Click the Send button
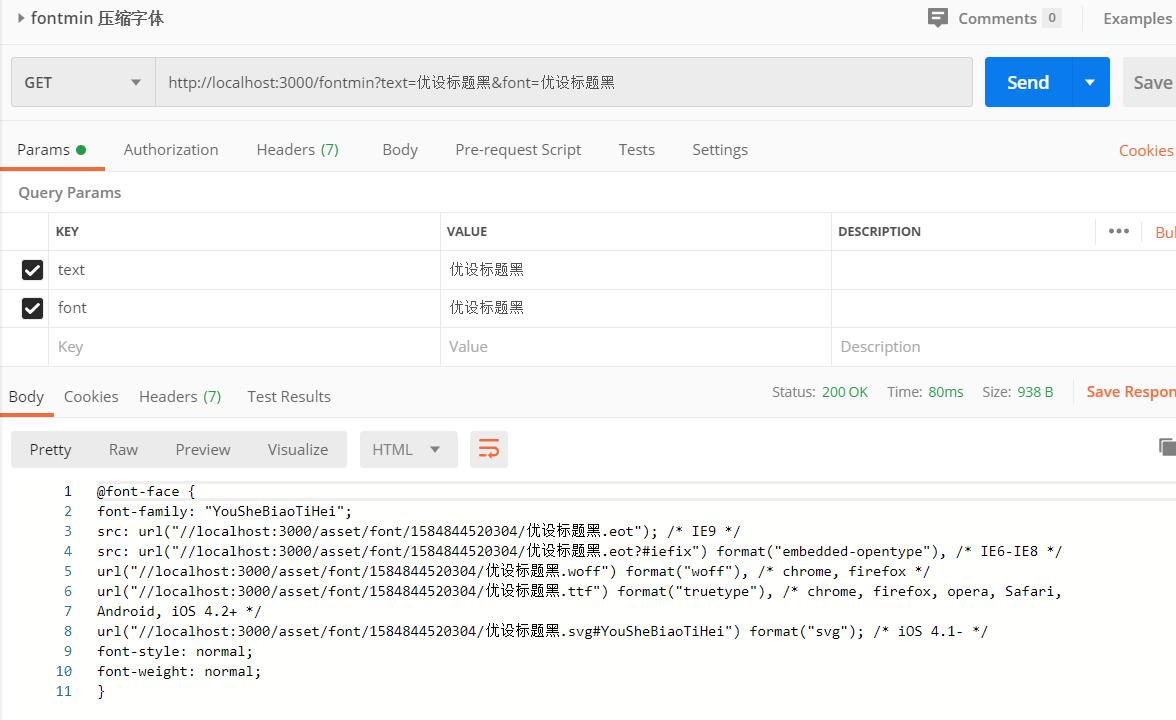Viewport: 1176px width, 720px height. (x=1027, y=82)
